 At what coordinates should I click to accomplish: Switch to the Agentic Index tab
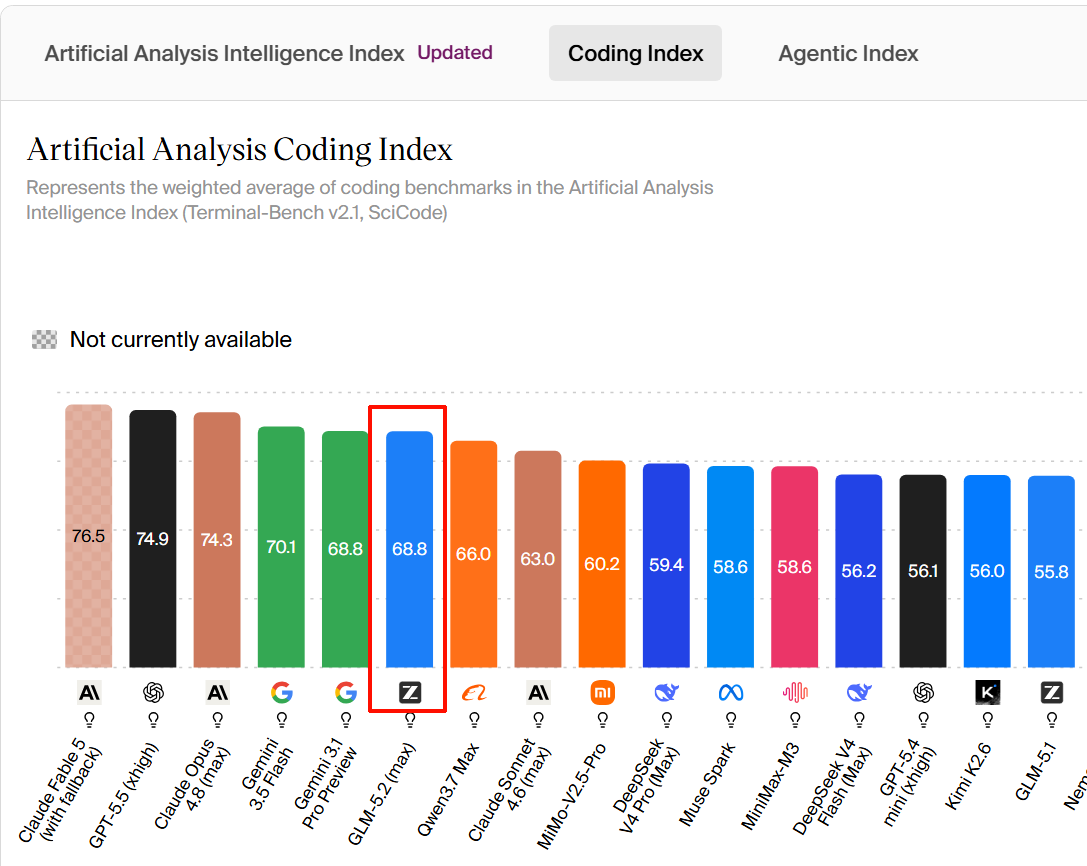click(848, 53)
